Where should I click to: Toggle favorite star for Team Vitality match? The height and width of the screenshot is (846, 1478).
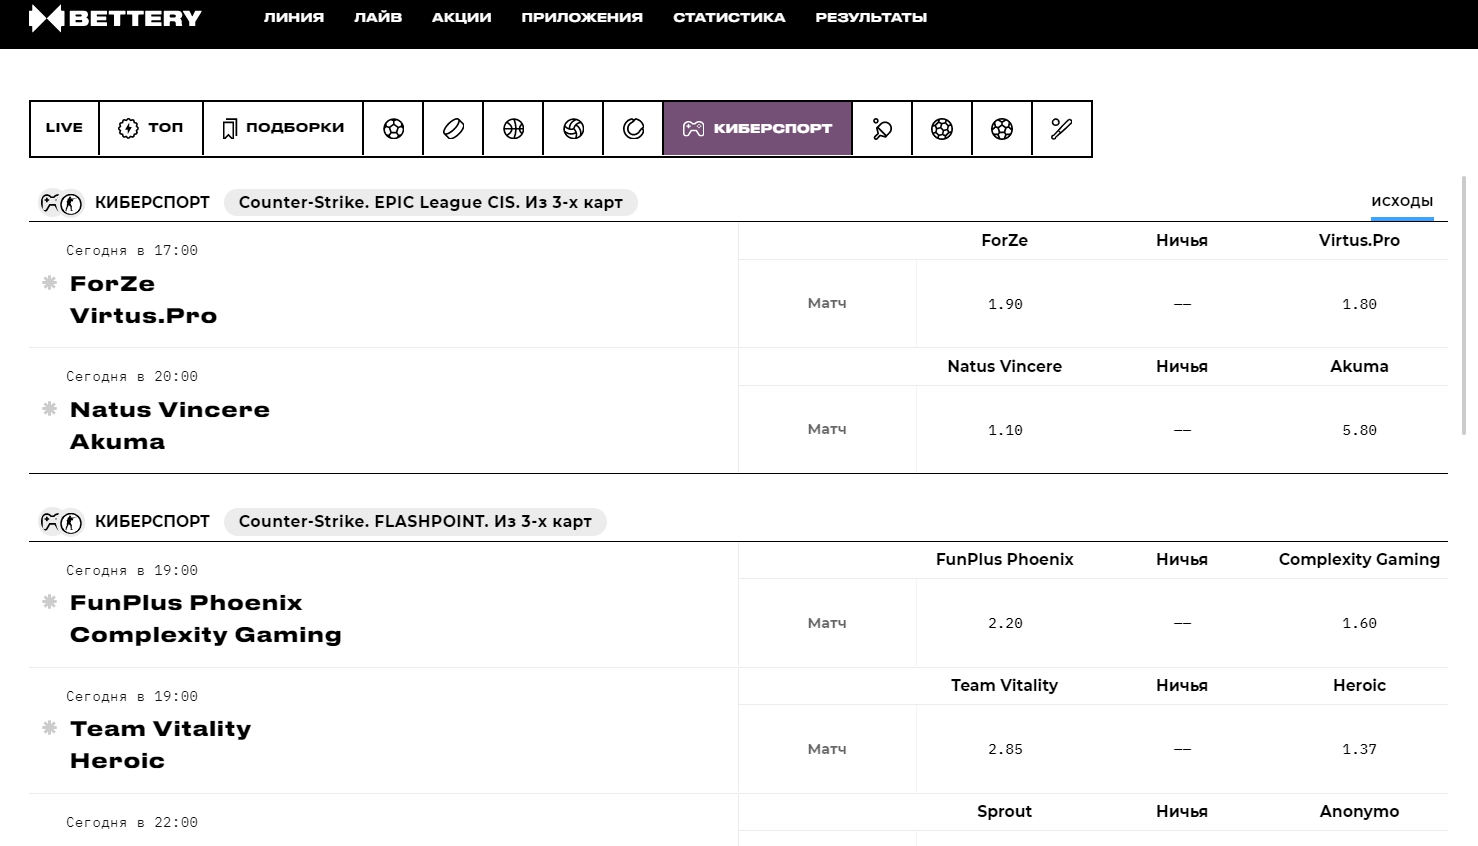[x=49, y=728]
